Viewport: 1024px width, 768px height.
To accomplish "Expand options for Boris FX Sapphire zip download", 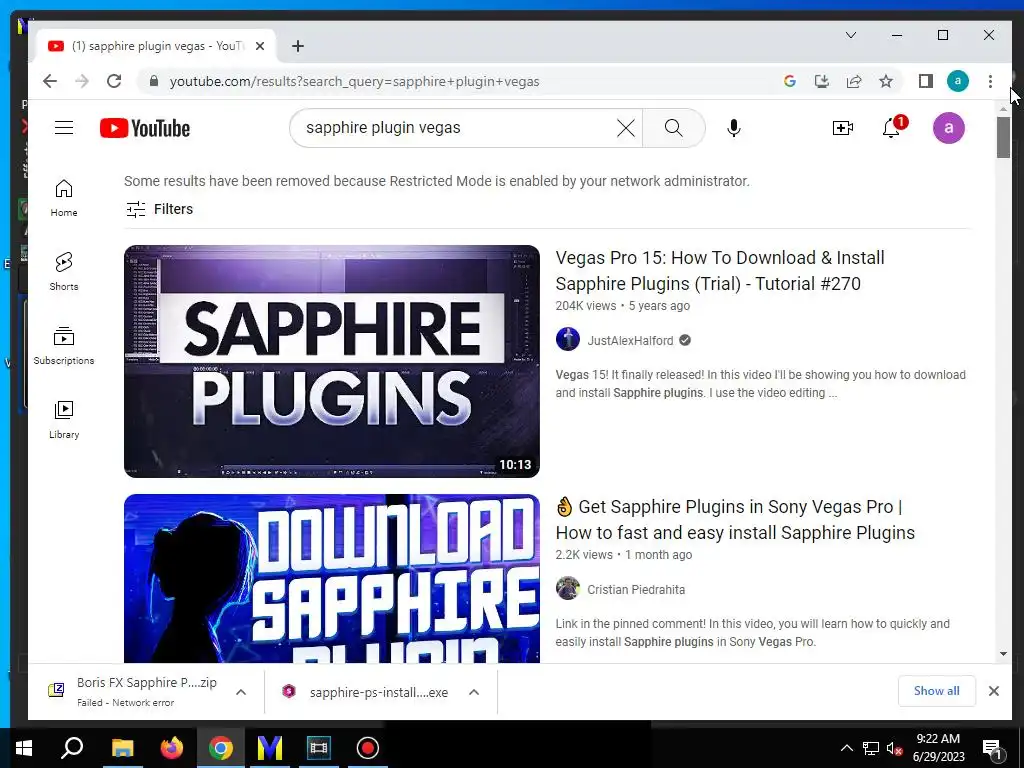I will pyautogui.click(x=241, y=692).
